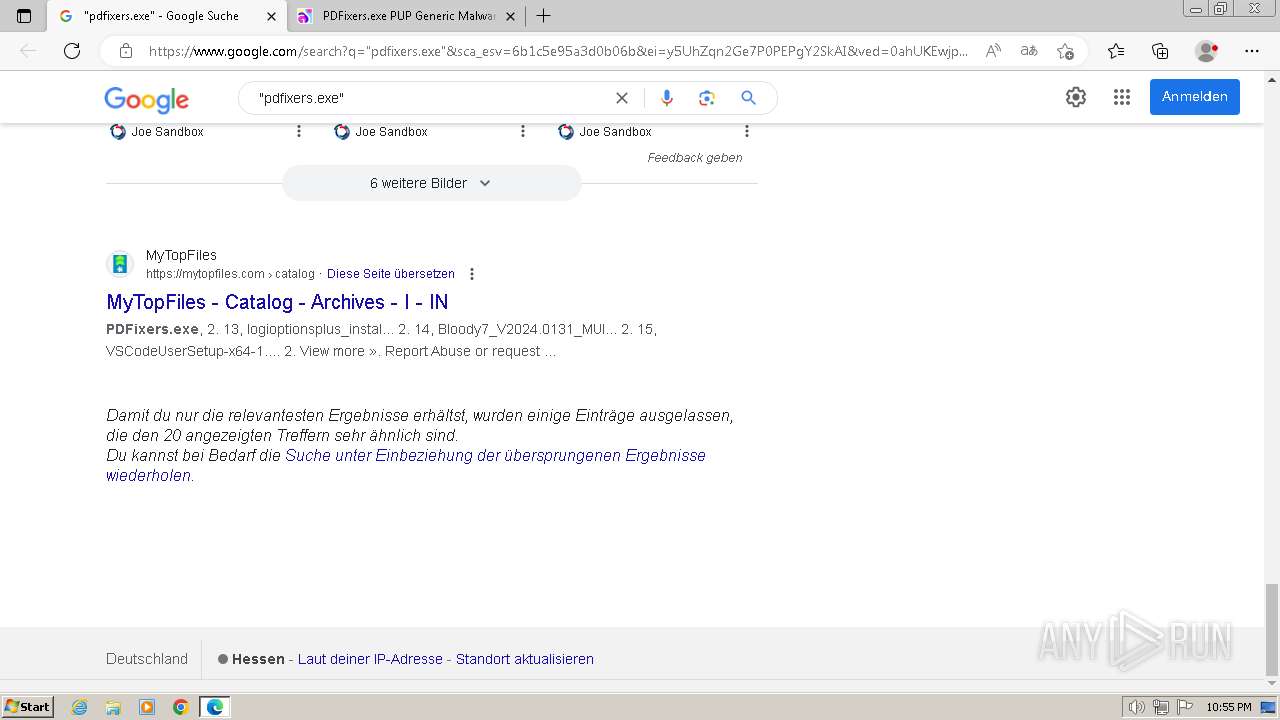This screenshot has height=720, width=1280.
Task: Open Action Center flag icon
Action: tap(1183, 707)
